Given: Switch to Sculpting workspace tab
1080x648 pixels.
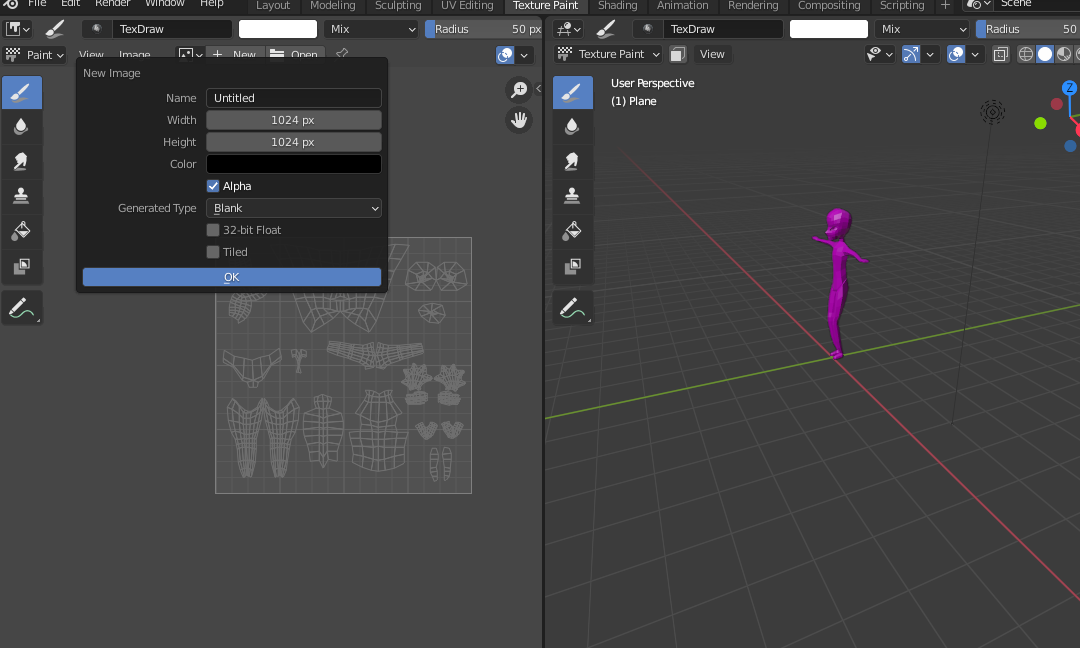Looking at the screenshot, I should coord(398,6).
